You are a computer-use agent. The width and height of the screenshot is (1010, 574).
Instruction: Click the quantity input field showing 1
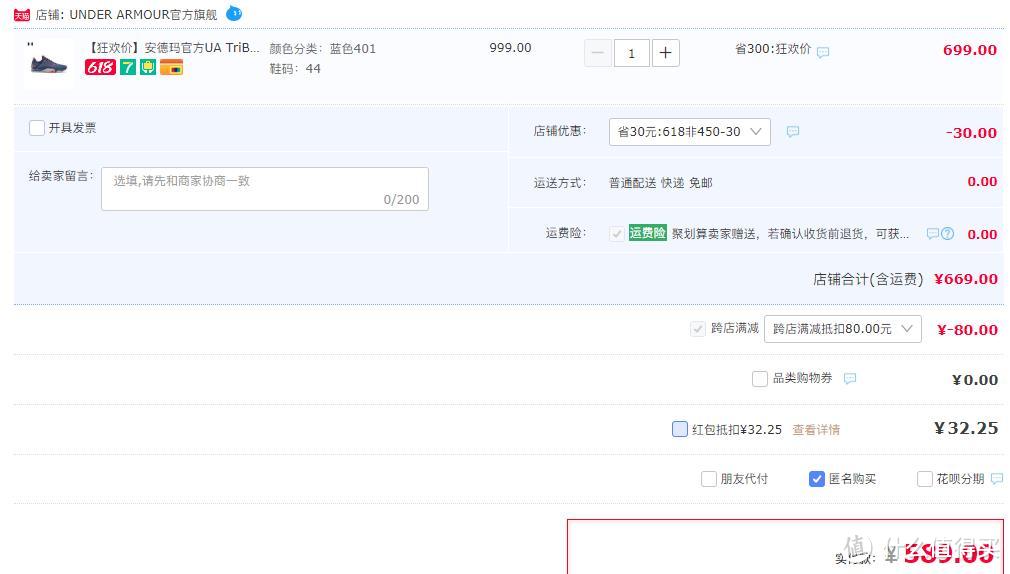[631, 53]
